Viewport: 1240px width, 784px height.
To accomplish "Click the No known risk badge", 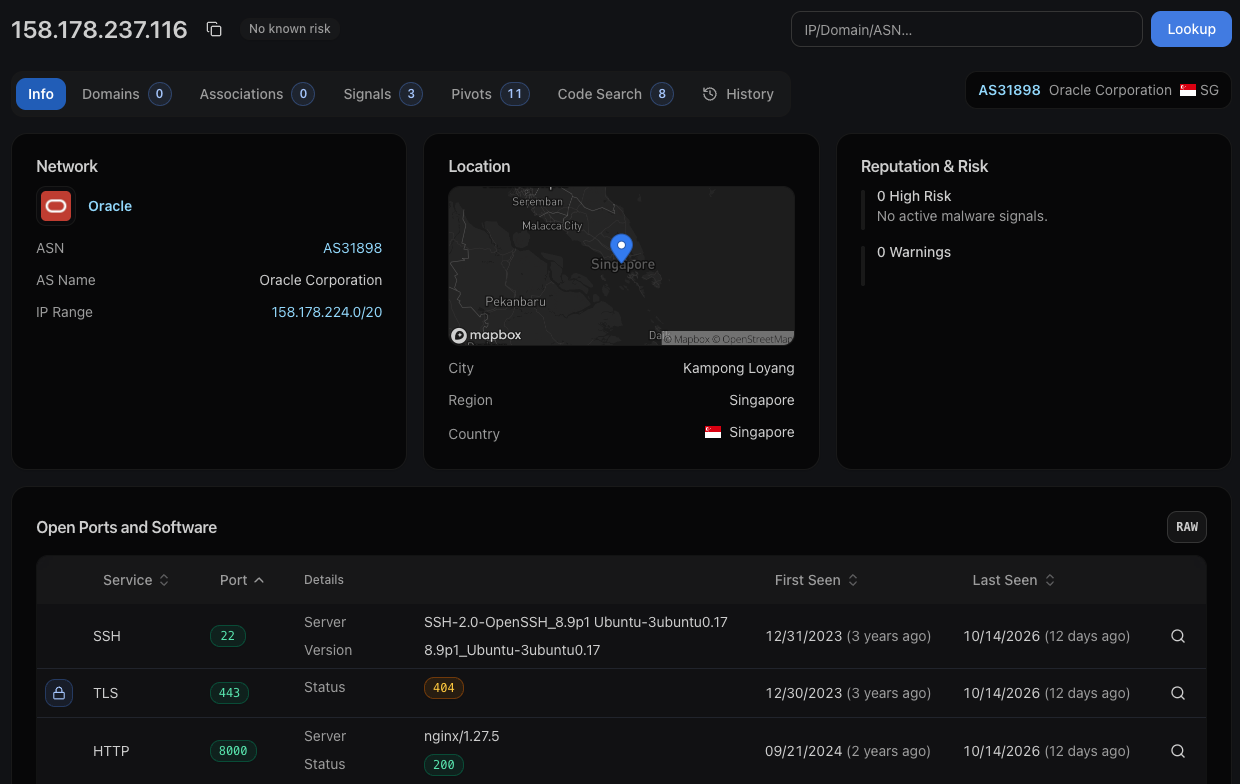I will pos(290,29).
